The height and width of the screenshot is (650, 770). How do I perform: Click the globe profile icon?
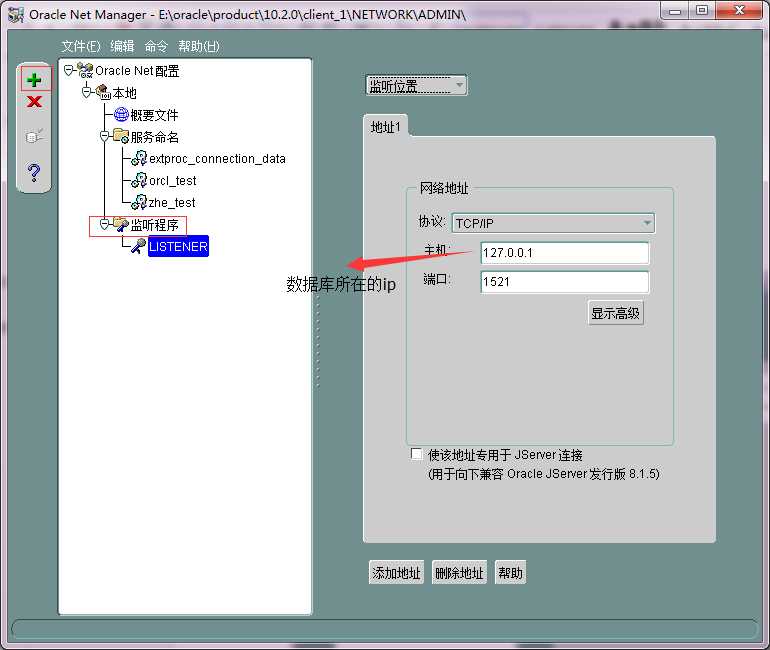pos(121,114)
